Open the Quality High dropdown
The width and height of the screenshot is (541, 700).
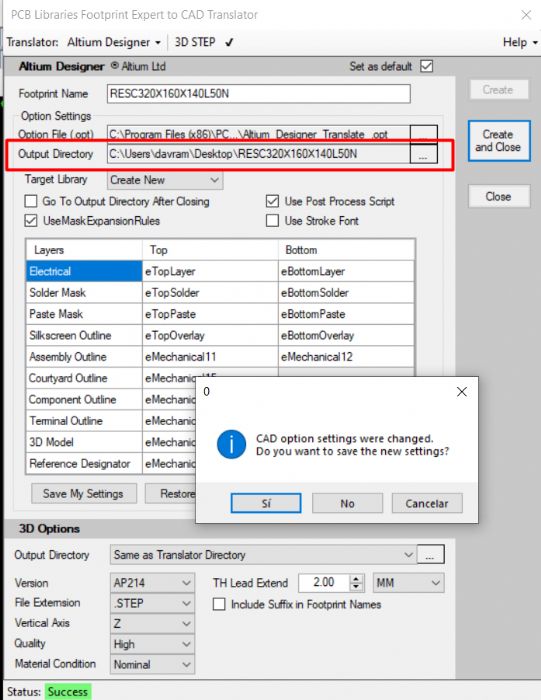tap(152, 644)
